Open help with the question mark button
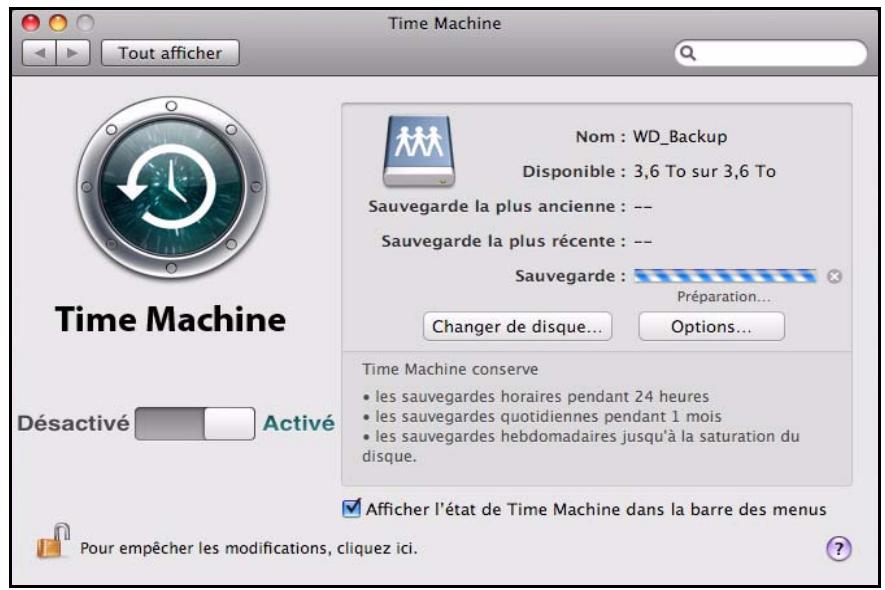The image size is (885, 590). tap(839, 548)
